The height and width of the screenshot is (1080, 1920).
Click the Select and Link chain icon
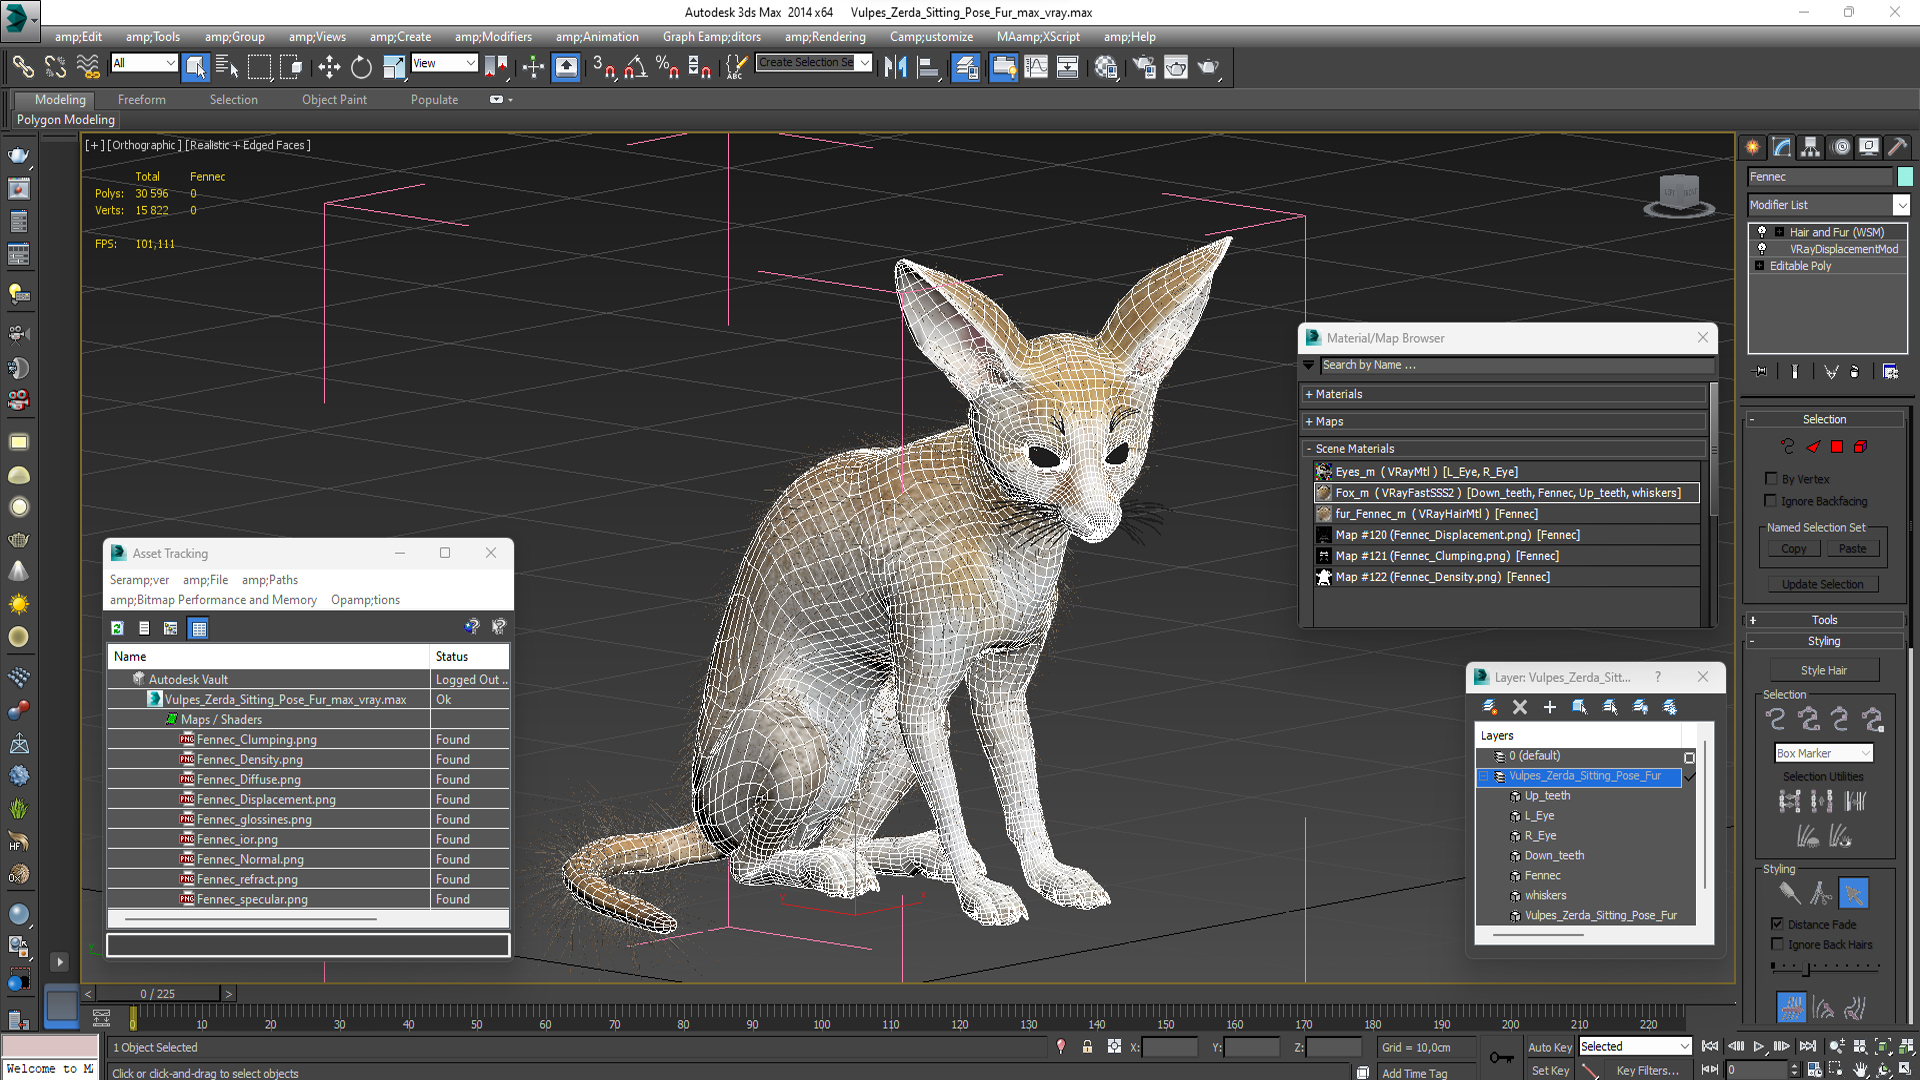[x=22, y=67]
